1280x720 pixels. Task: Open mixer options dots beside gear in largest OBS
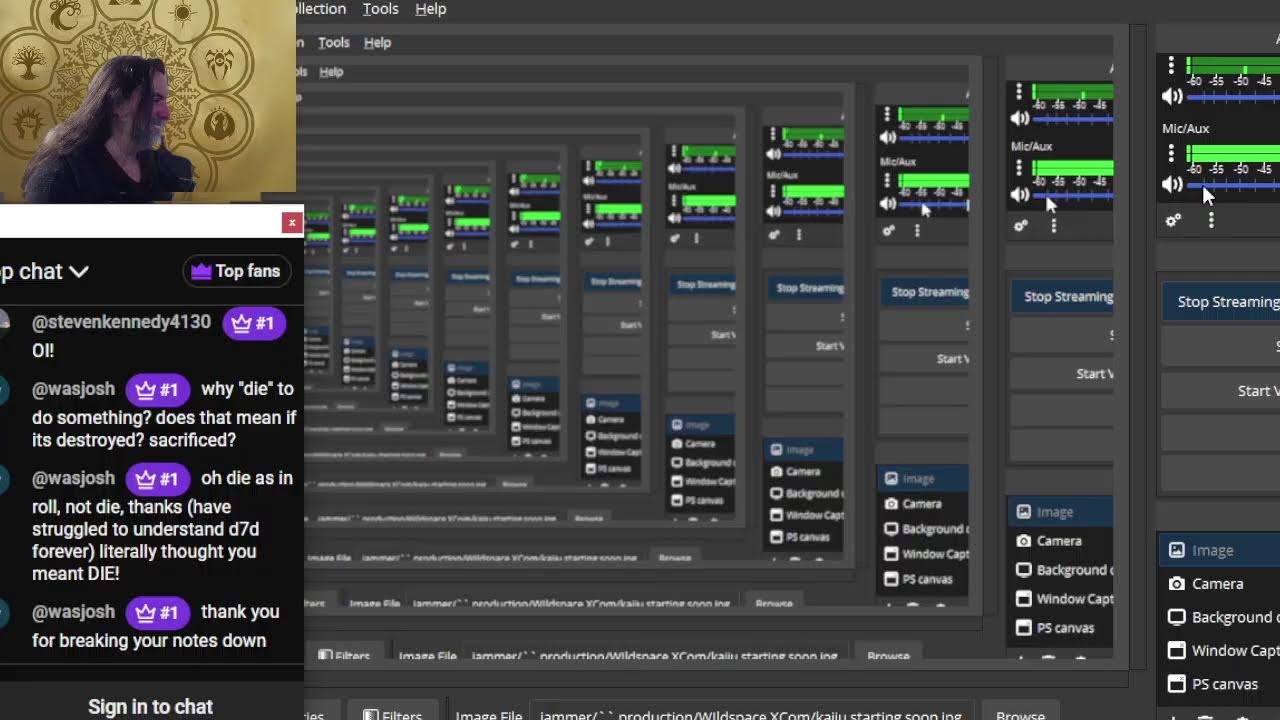[1211, 220]
